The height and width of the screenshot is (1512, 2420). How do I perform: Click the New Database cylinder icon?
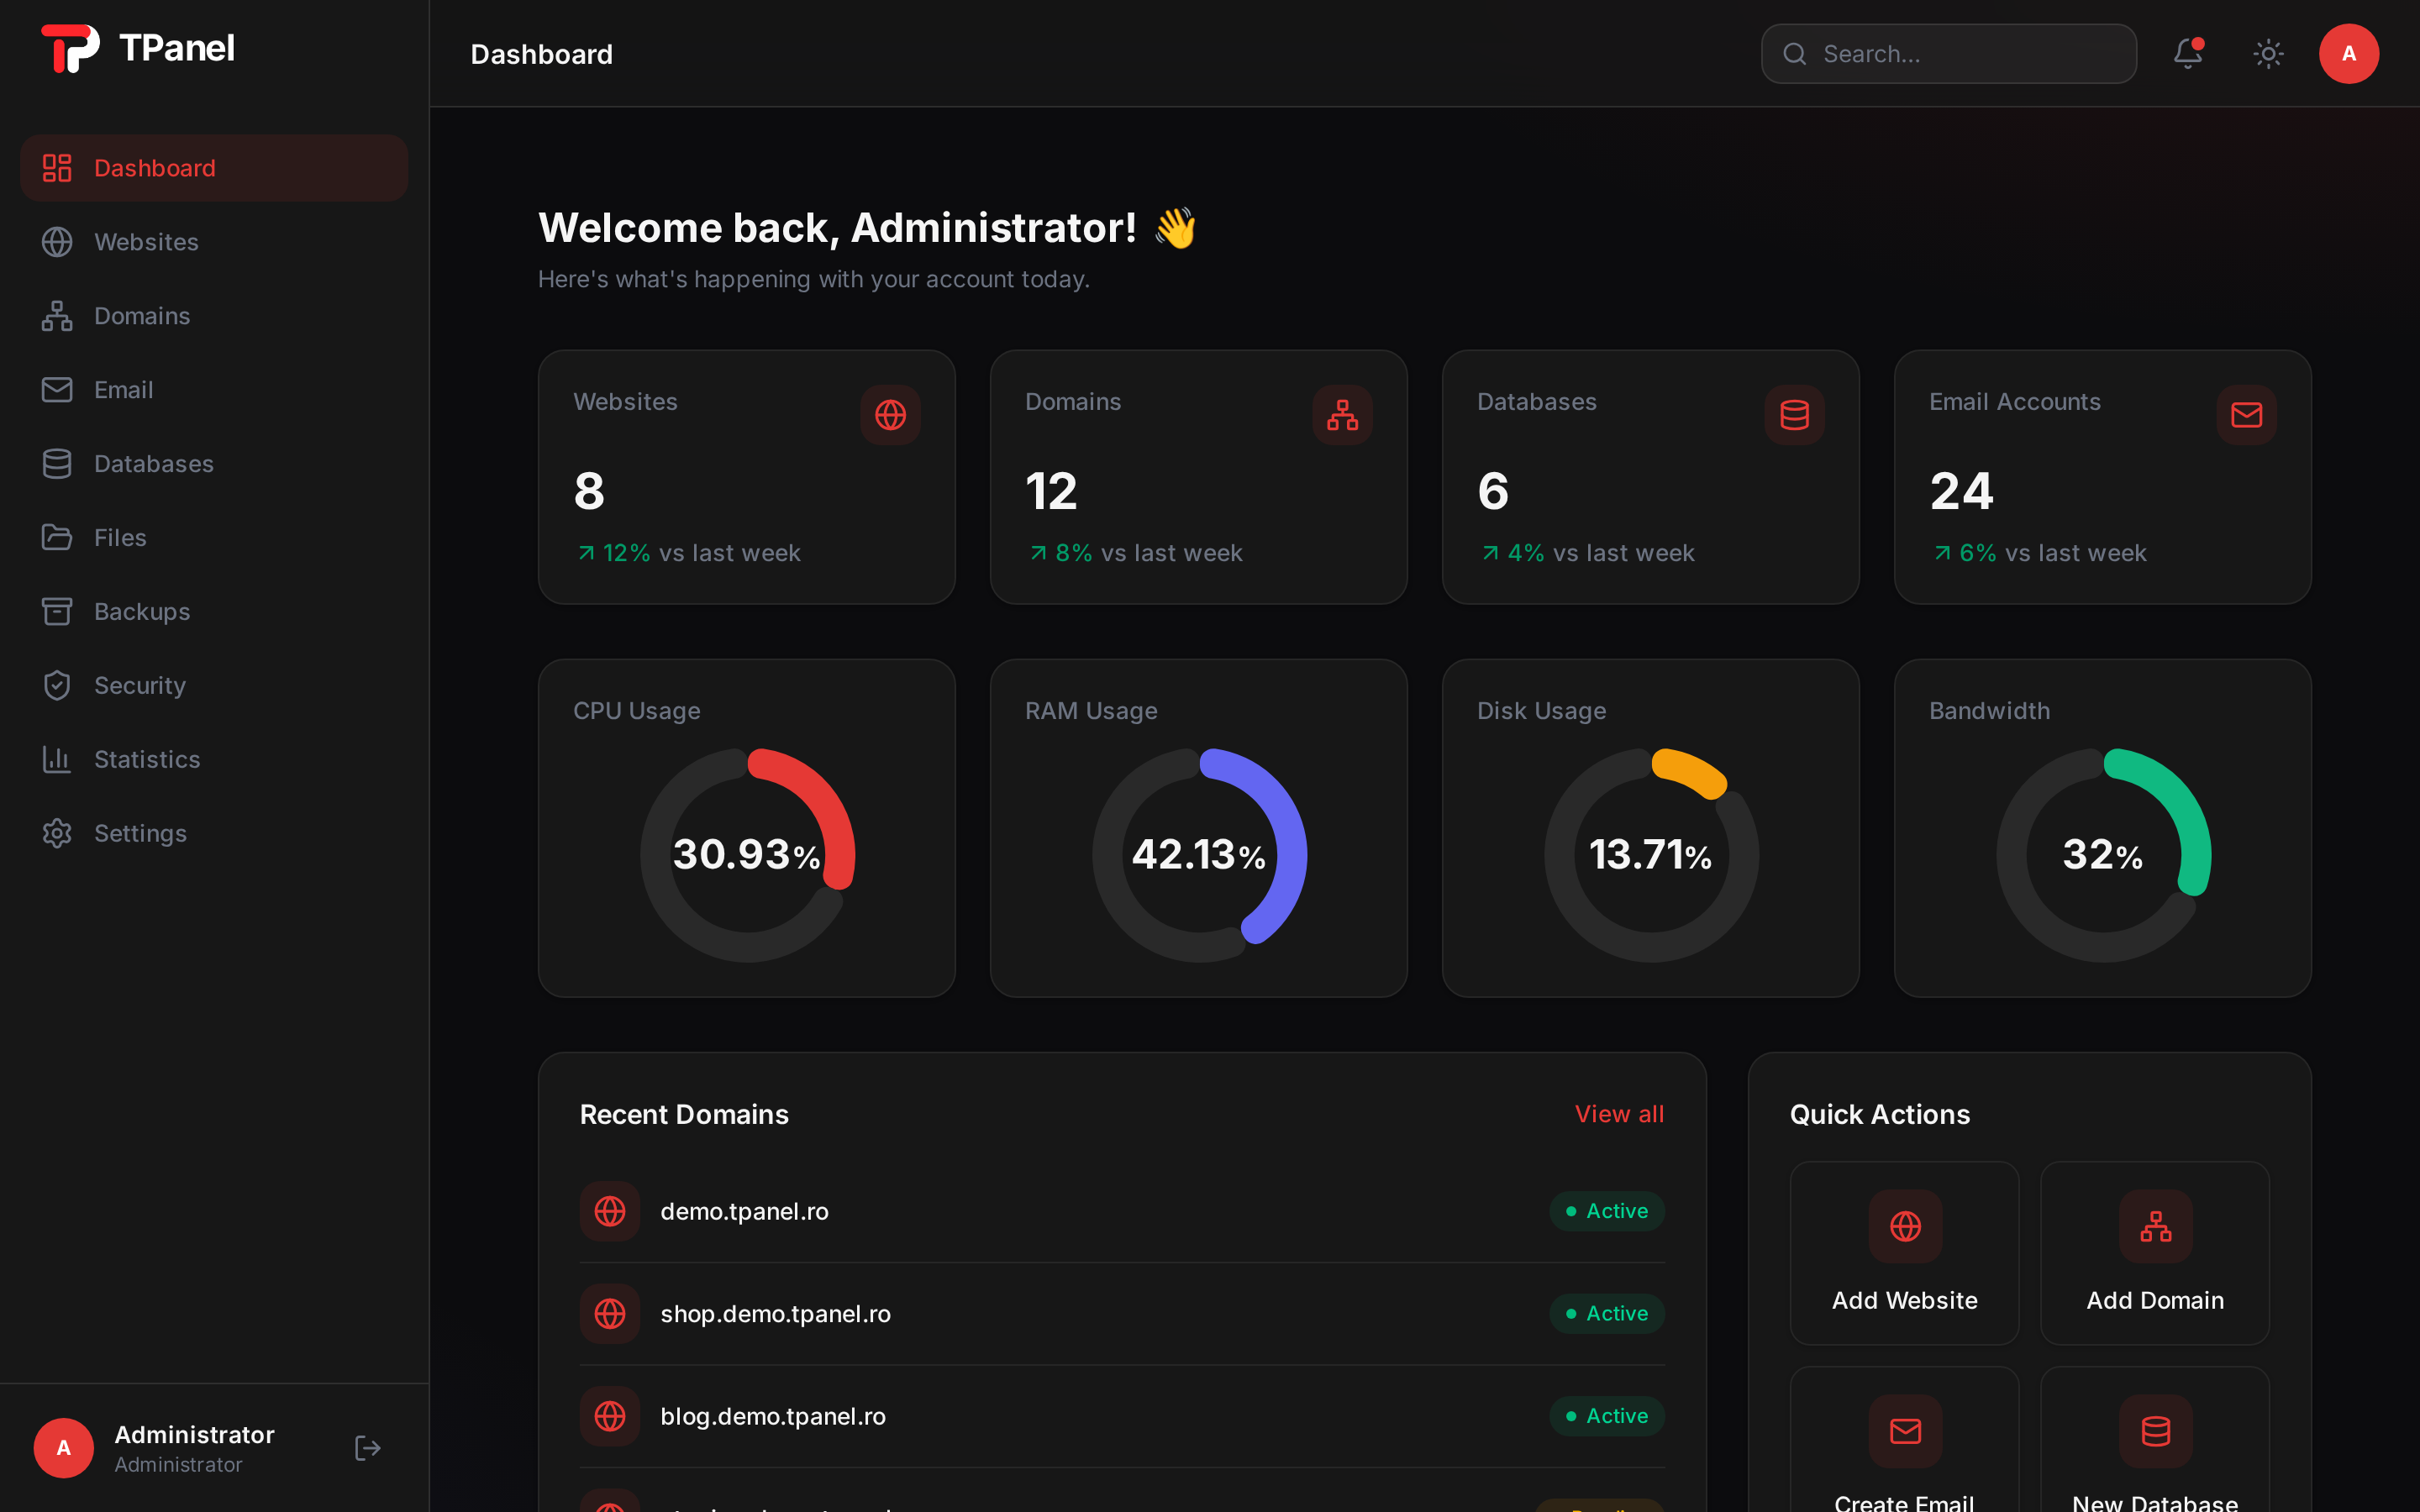point(2155,1431)
